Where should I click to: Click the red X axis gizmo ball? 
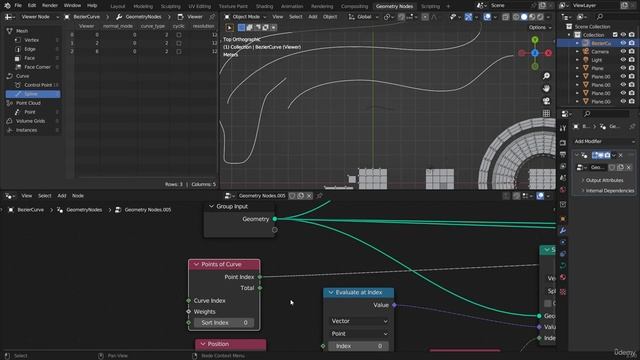[x=548, y=53]
